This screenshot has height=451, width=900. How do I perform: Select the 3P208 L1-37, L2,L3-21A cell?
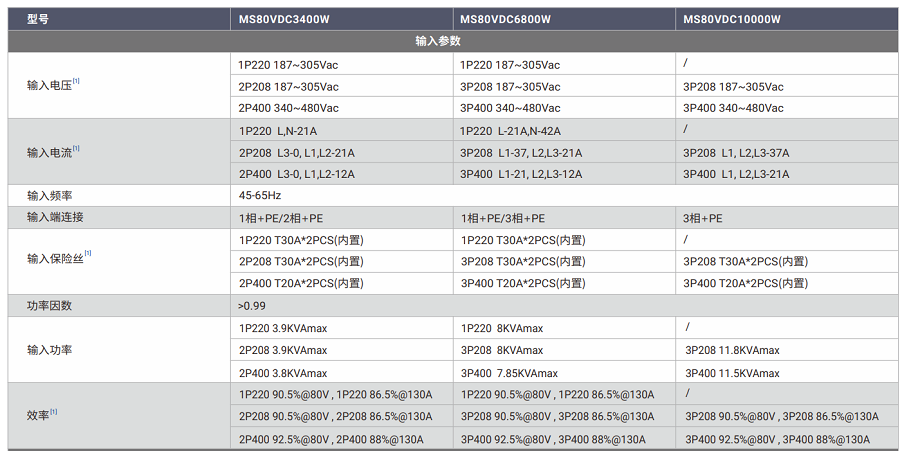tap(521, 153)
